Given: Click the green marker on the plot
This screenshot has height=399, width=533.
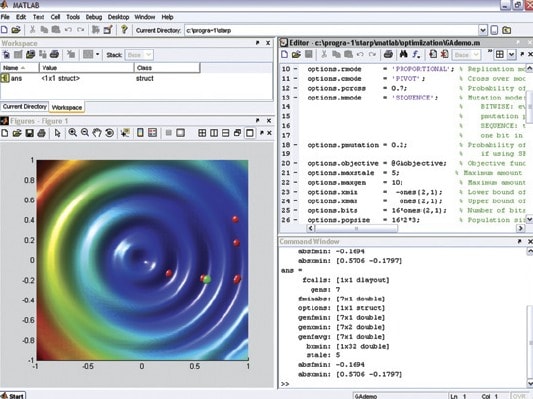Looking at the screenshot, I should pos(207,280).
